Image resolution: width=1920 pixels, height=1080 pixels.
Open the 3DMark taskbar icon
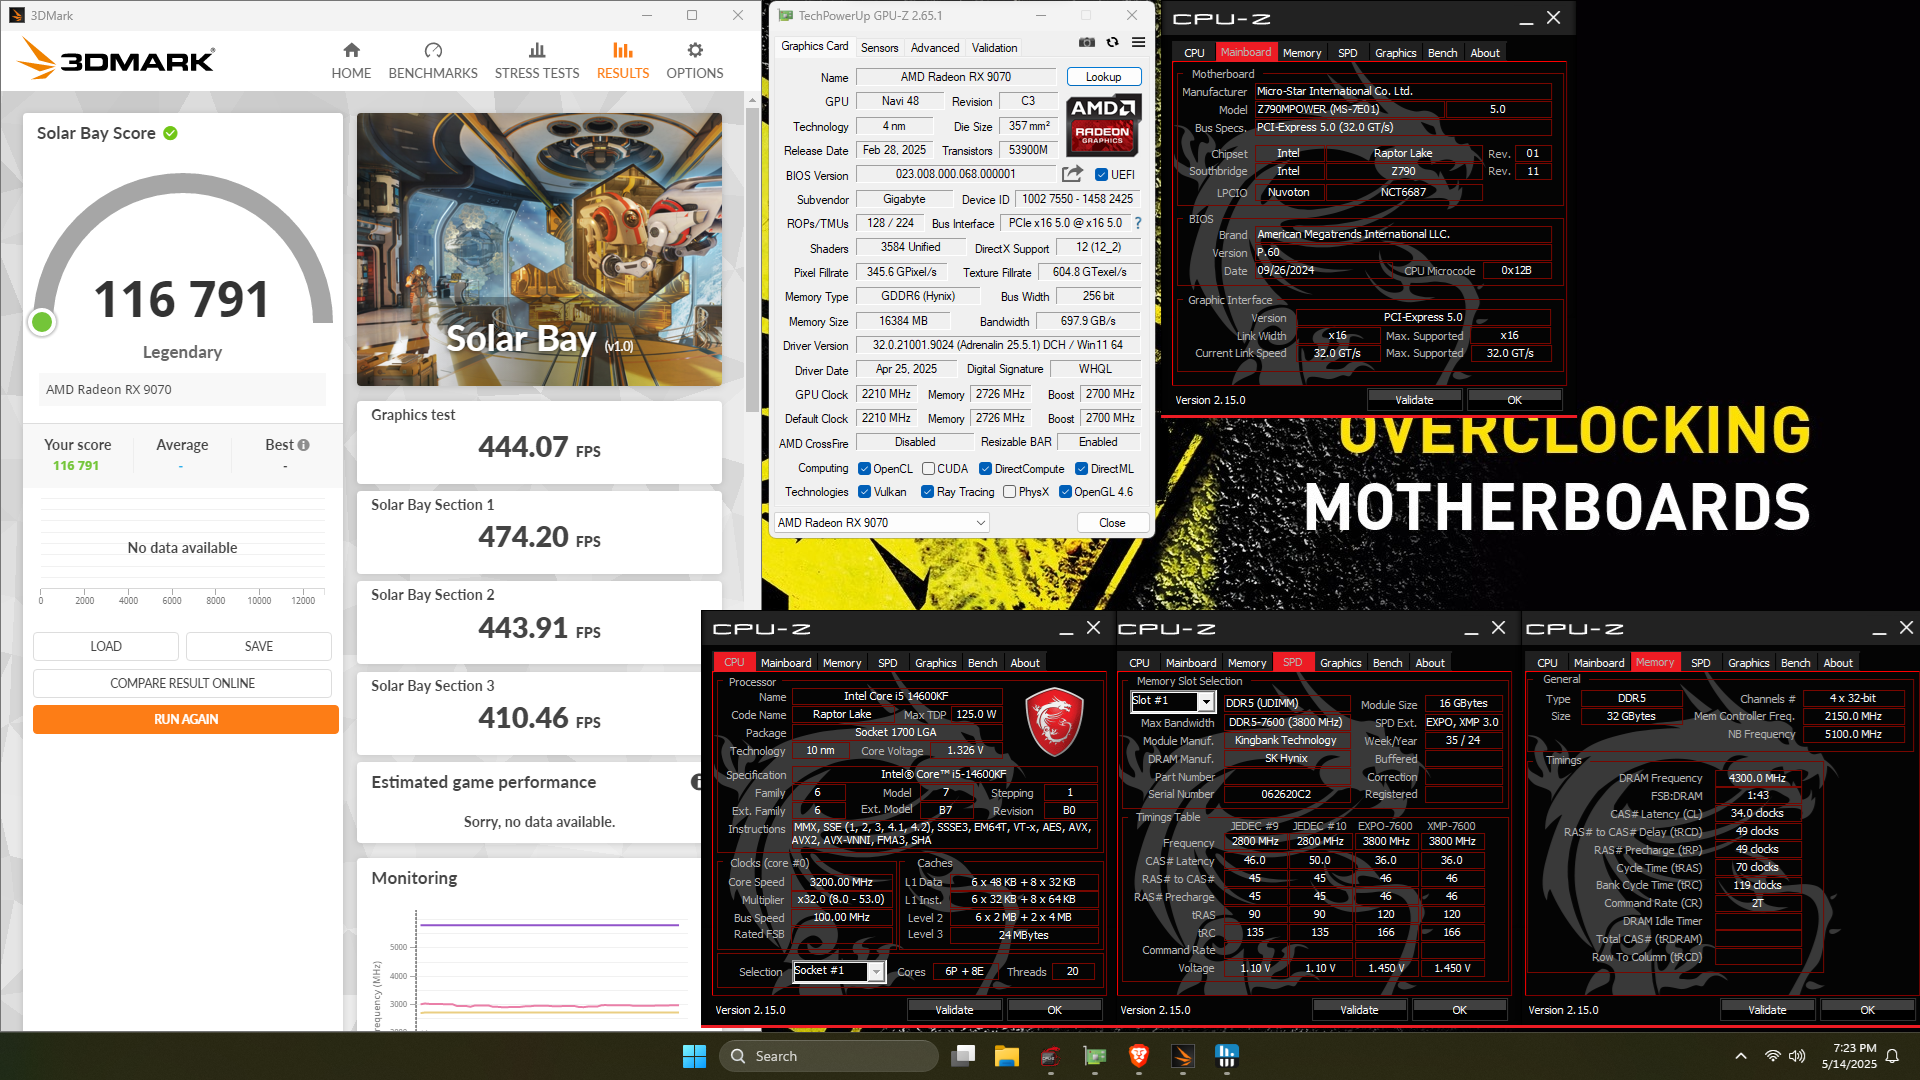point(1182,1056)
